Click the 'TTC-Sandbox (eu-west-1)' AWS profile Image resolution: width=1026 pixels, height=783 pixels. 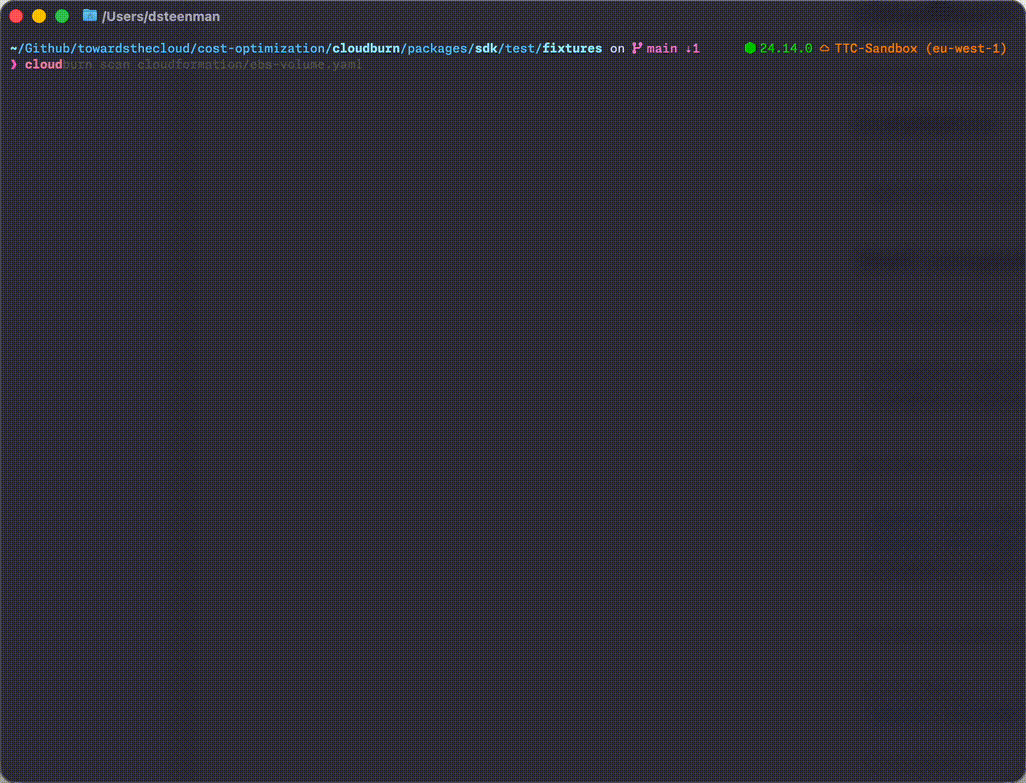pos(921,48)
